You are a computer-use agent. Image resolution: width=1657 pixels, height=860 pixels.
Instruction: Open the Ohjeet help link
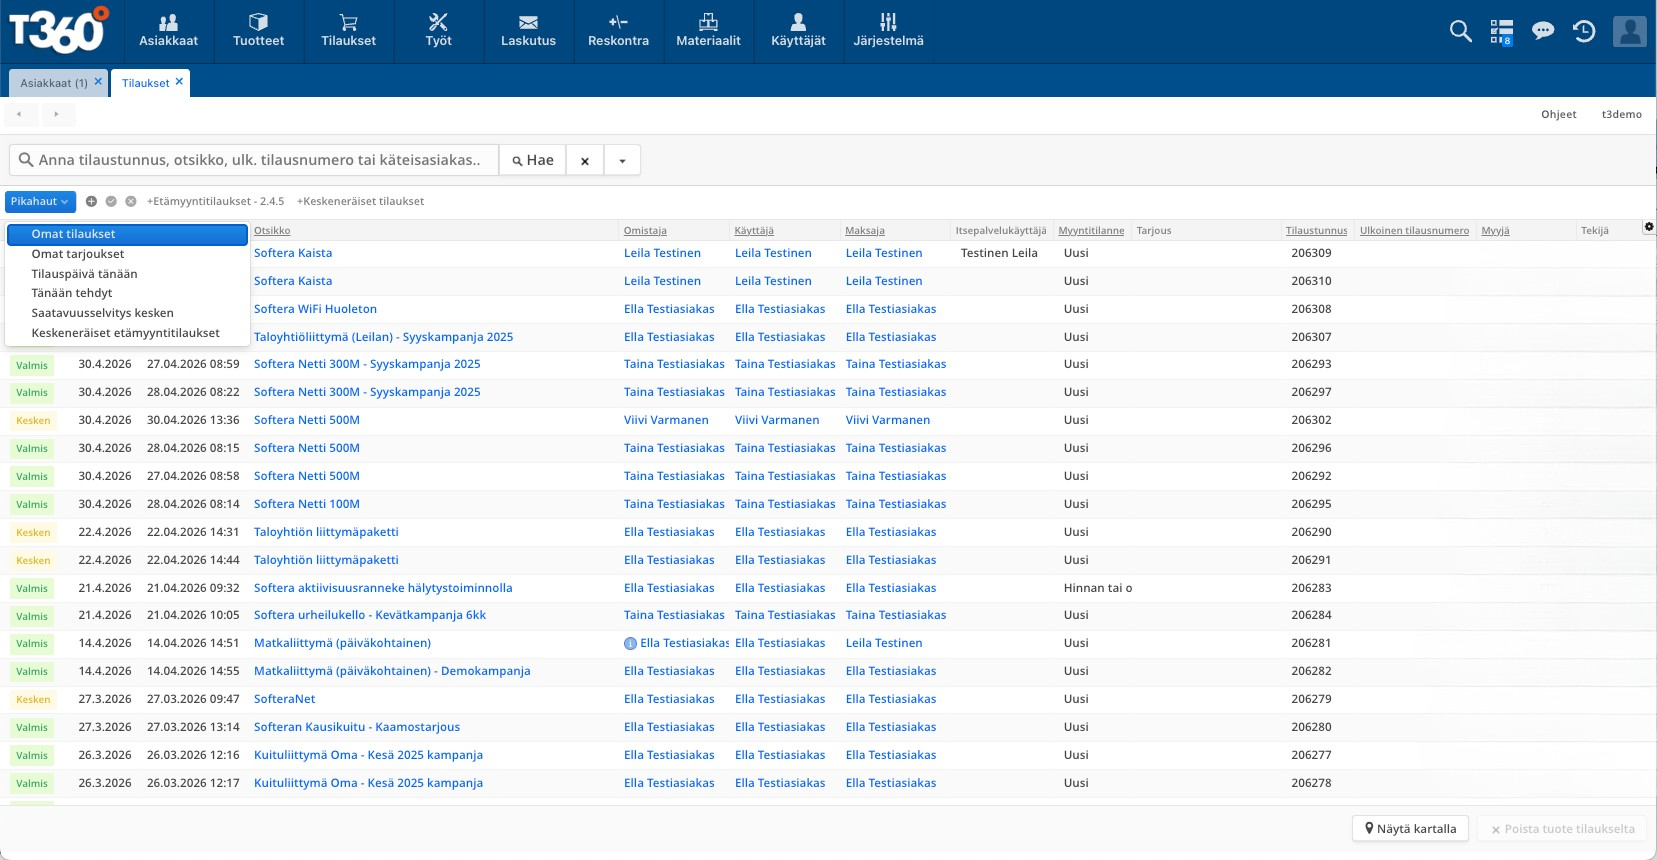tap(1559, 114)
